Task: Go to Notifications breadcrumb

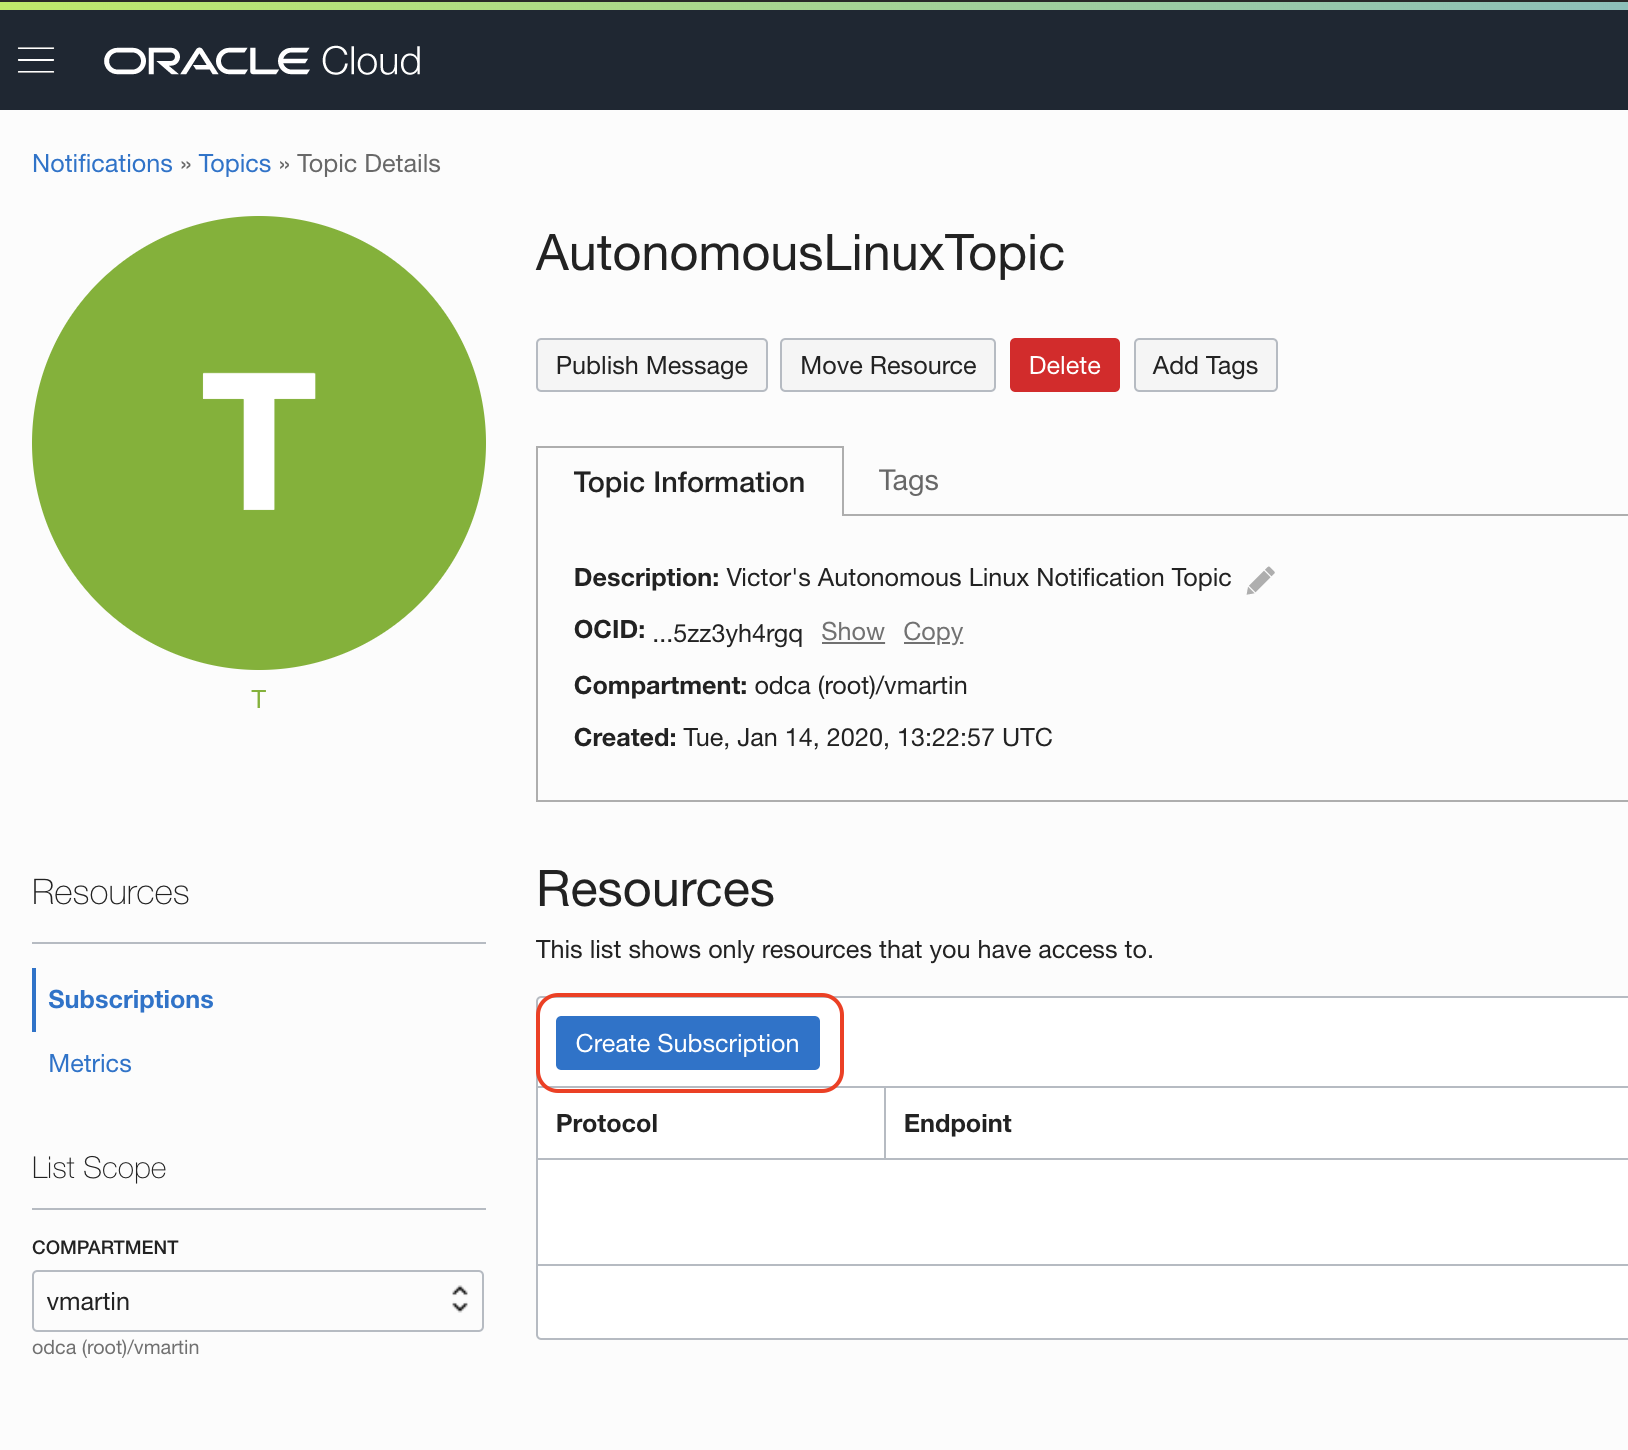Action: click(102, 163)
